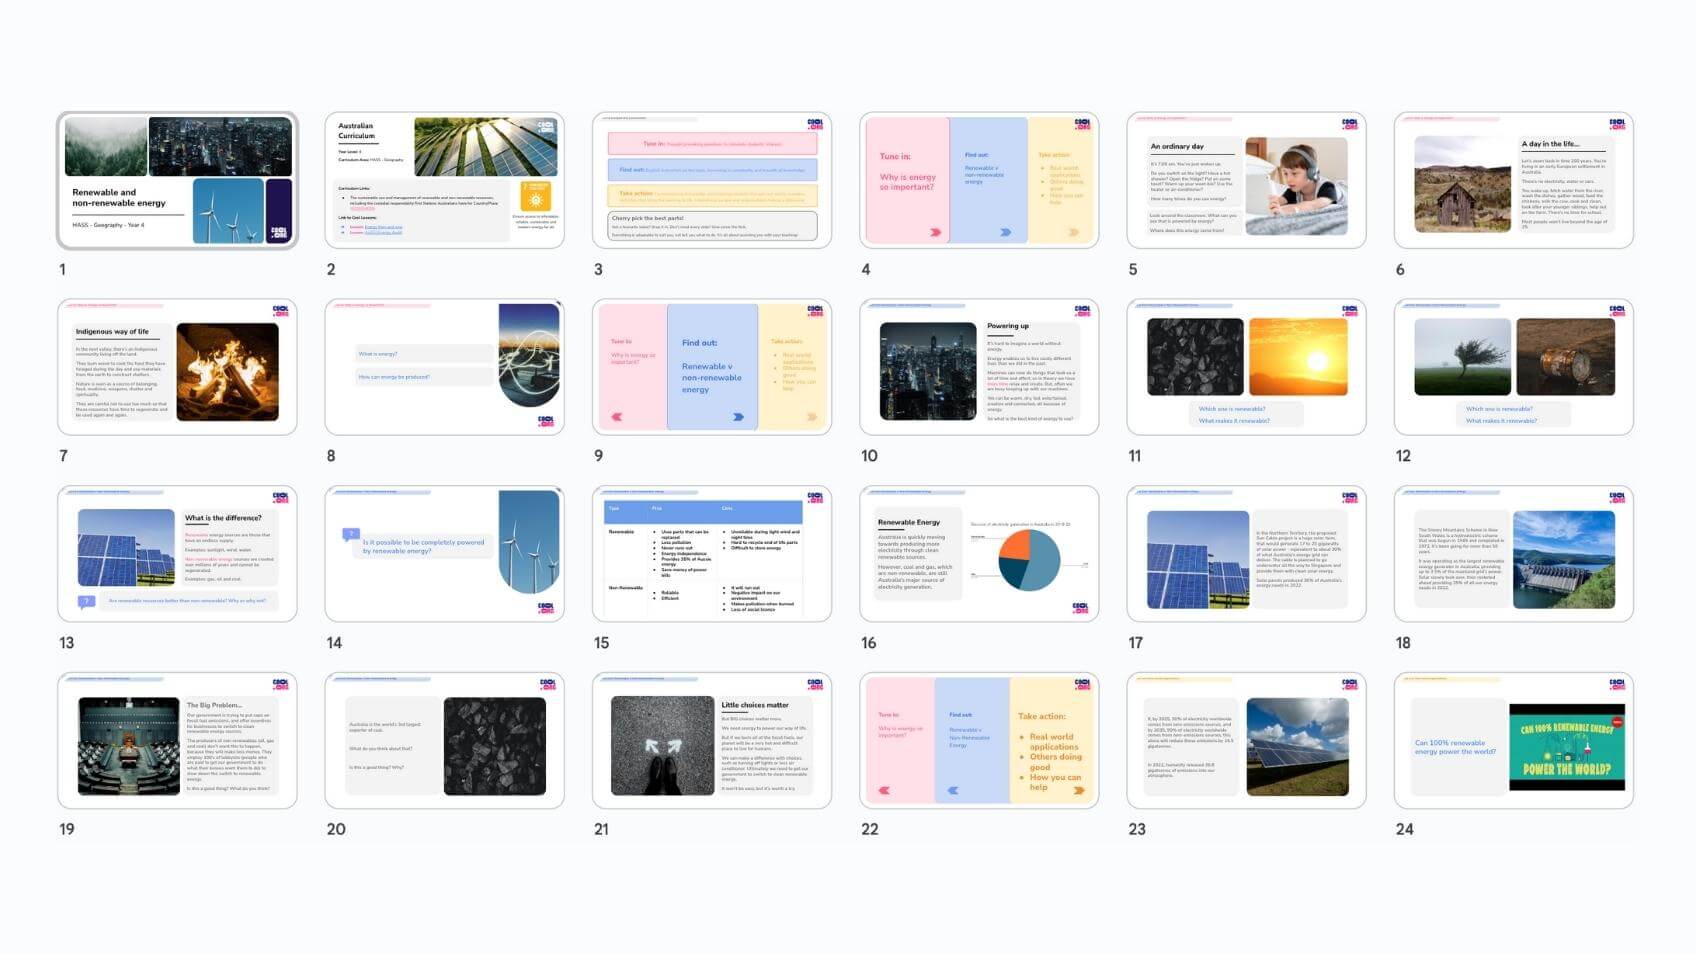The width and height of the screenshot is (1696, 954).
Task: Select slide 19 The Big Problem
Action: pyautogui.click(x=177, y=740)
